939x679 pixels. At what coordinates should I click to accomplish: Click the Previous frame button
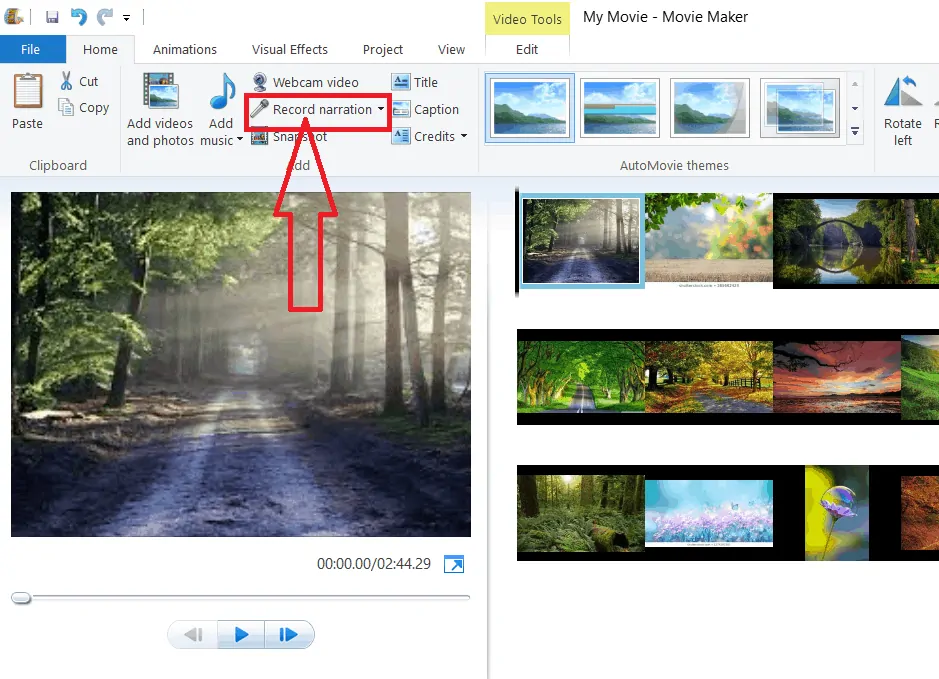193,634
